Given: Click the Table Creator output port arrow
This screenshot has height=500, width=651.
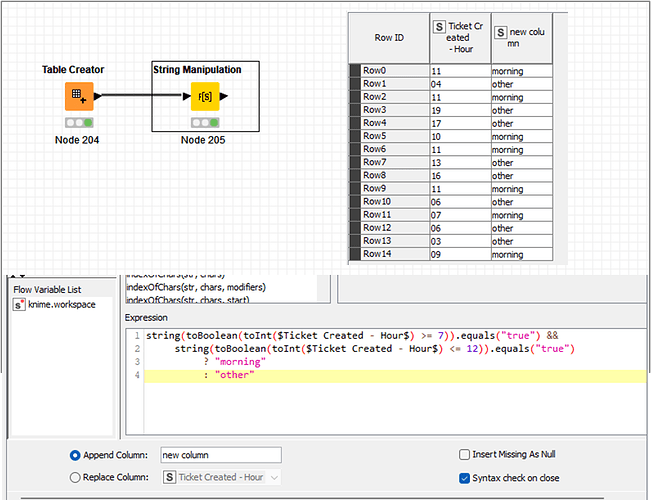Looking at the screenshot, I should point(98,96).
